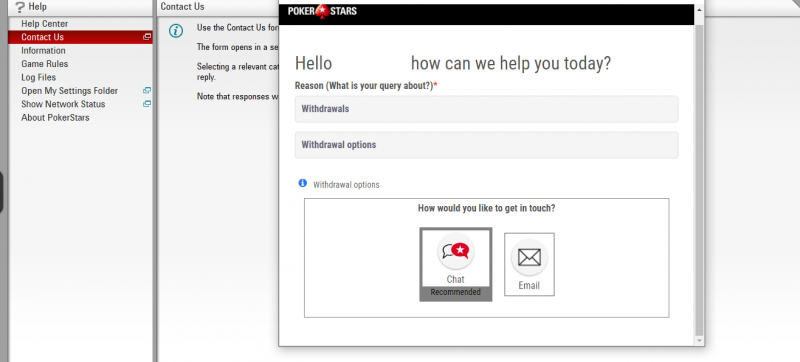
Task: Click the 'How would you like to get in touch?' text
Action: (486, 208)
